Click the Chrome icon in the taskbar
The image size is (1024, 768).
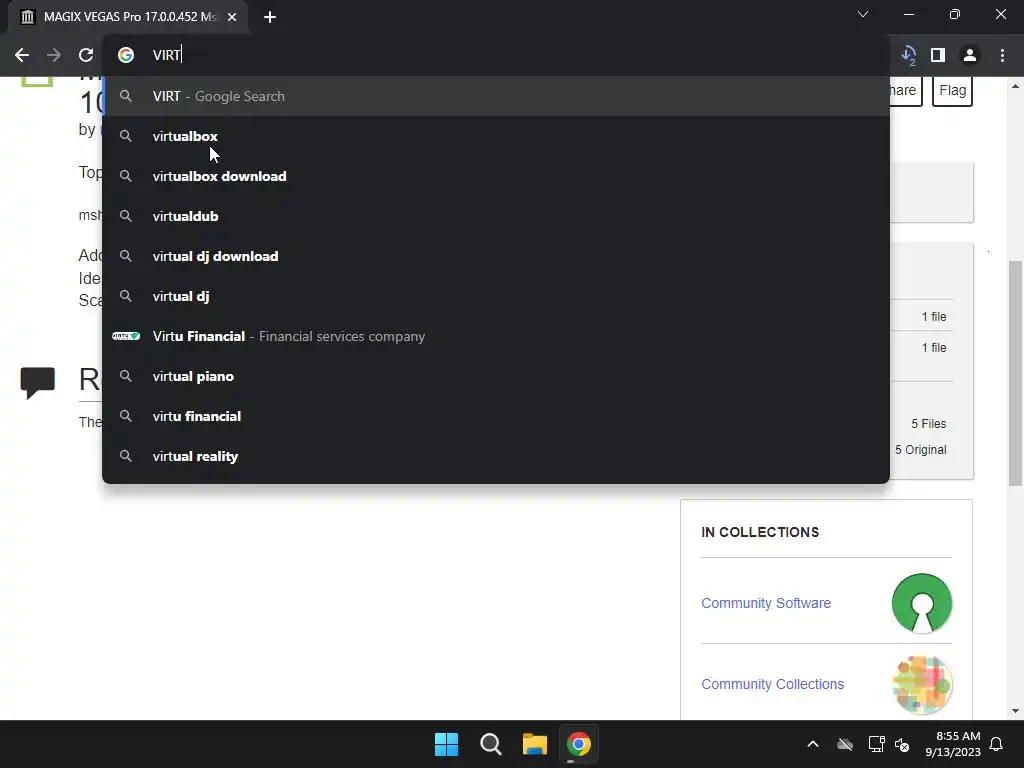579,744
